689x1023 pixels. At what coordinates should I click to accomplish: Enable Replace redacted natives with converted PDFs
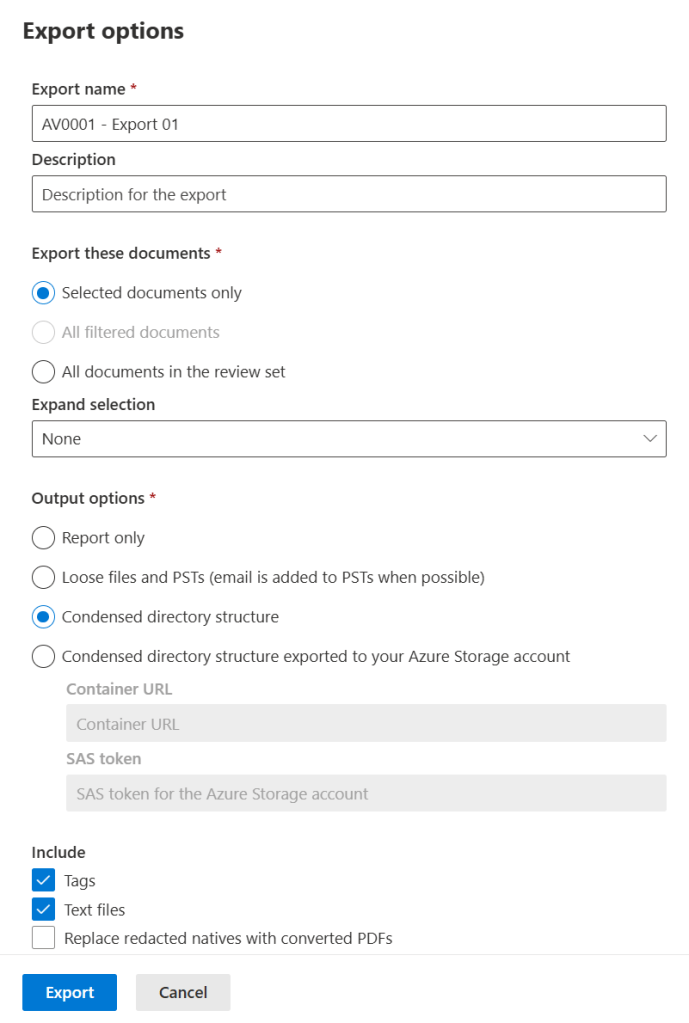pos(44,939)
